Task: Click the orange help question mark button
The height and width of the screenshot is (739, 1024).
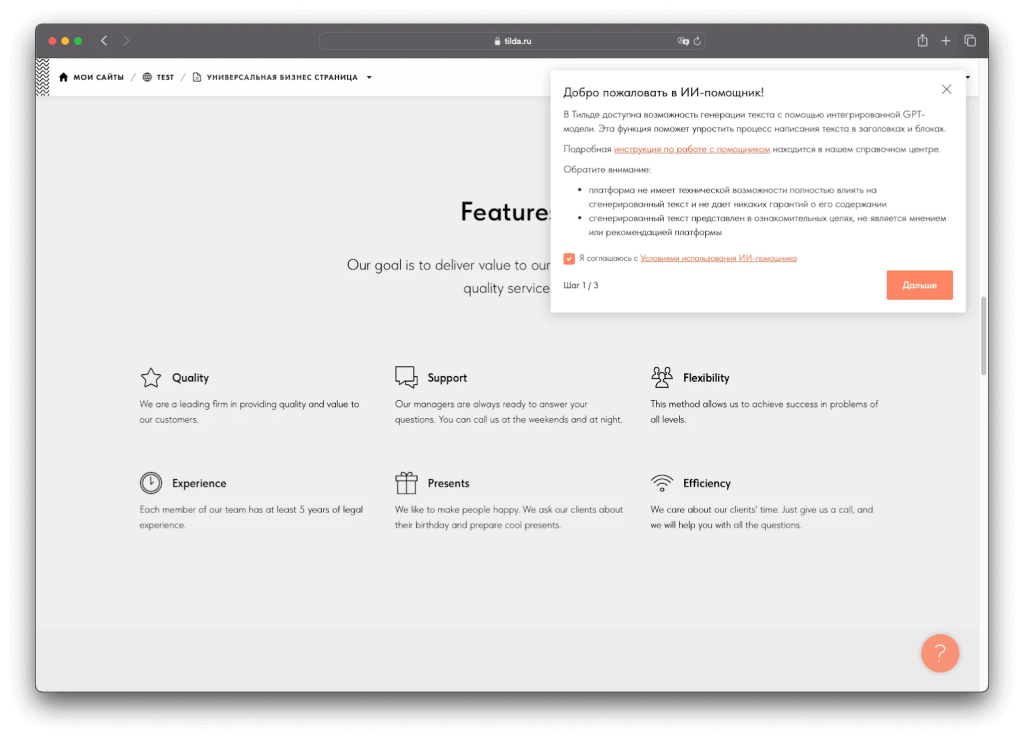Action: 939,653
